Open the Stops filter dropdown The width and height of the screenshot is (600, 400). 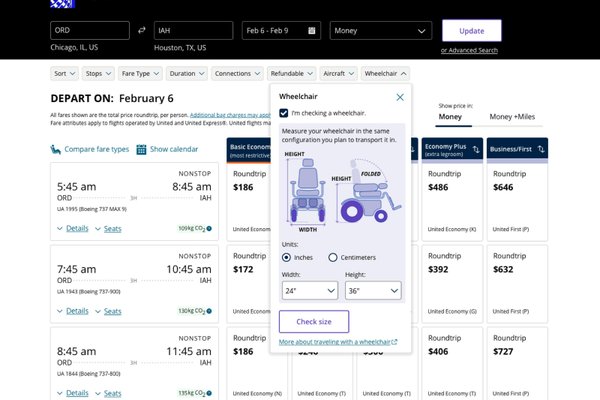[98, 73]
